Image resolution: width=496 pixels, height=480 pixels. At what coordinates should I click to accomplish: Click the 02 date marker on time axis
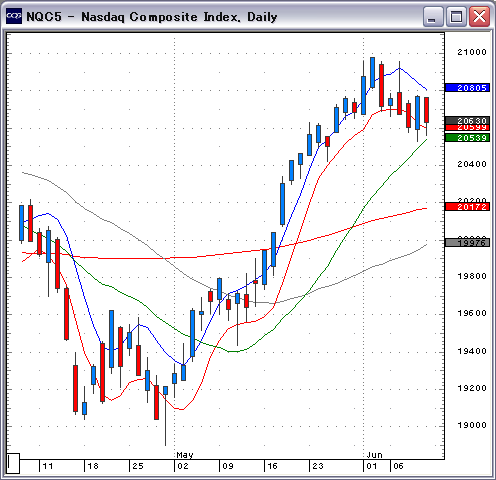tap(183, 466)
